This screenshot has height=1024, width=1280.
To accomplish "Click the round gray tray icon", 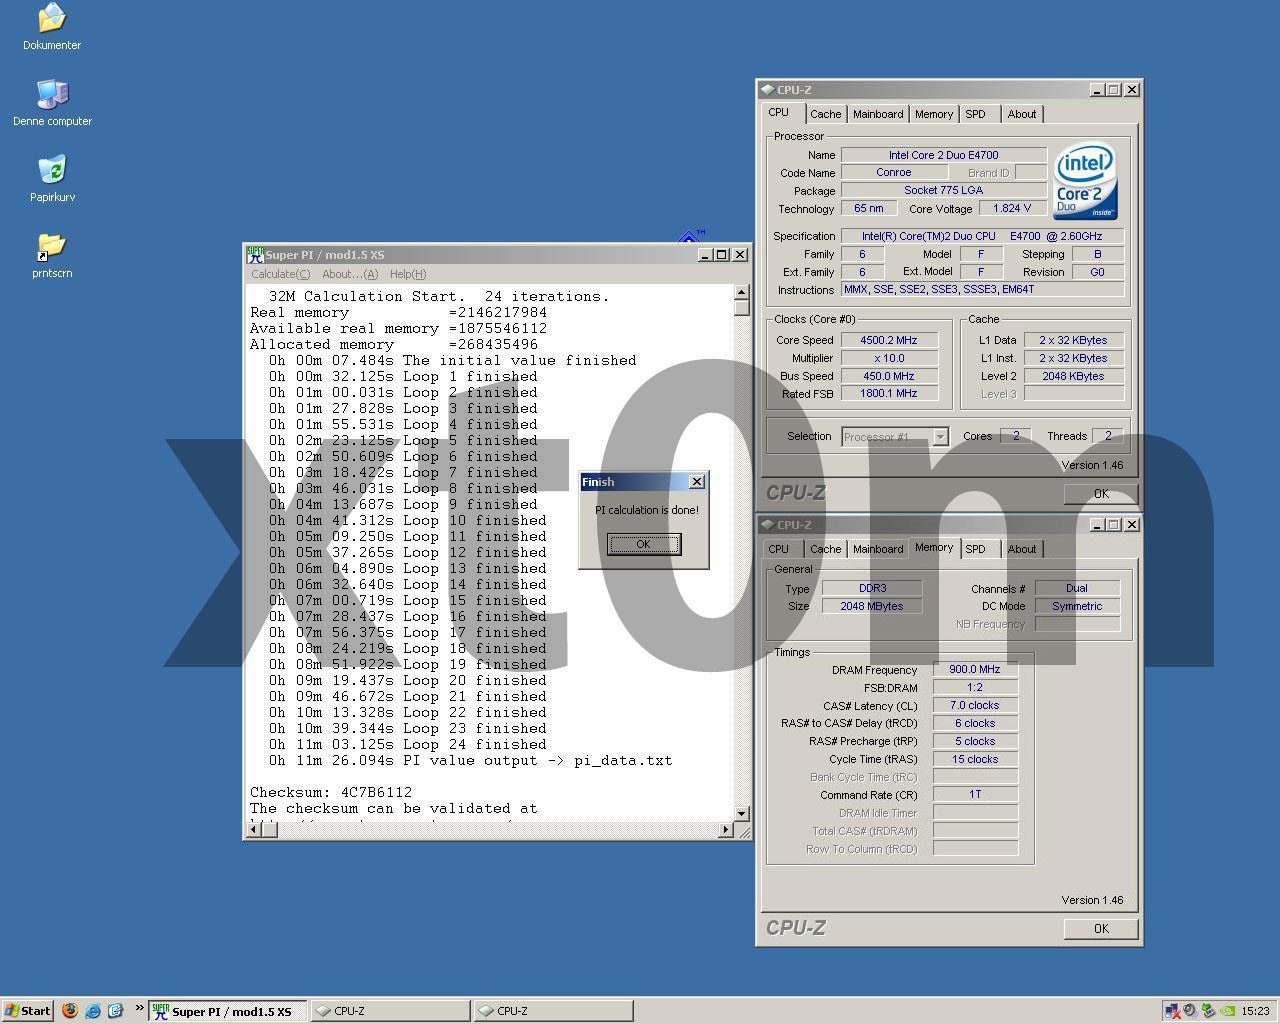I will click(1190, 1010).
